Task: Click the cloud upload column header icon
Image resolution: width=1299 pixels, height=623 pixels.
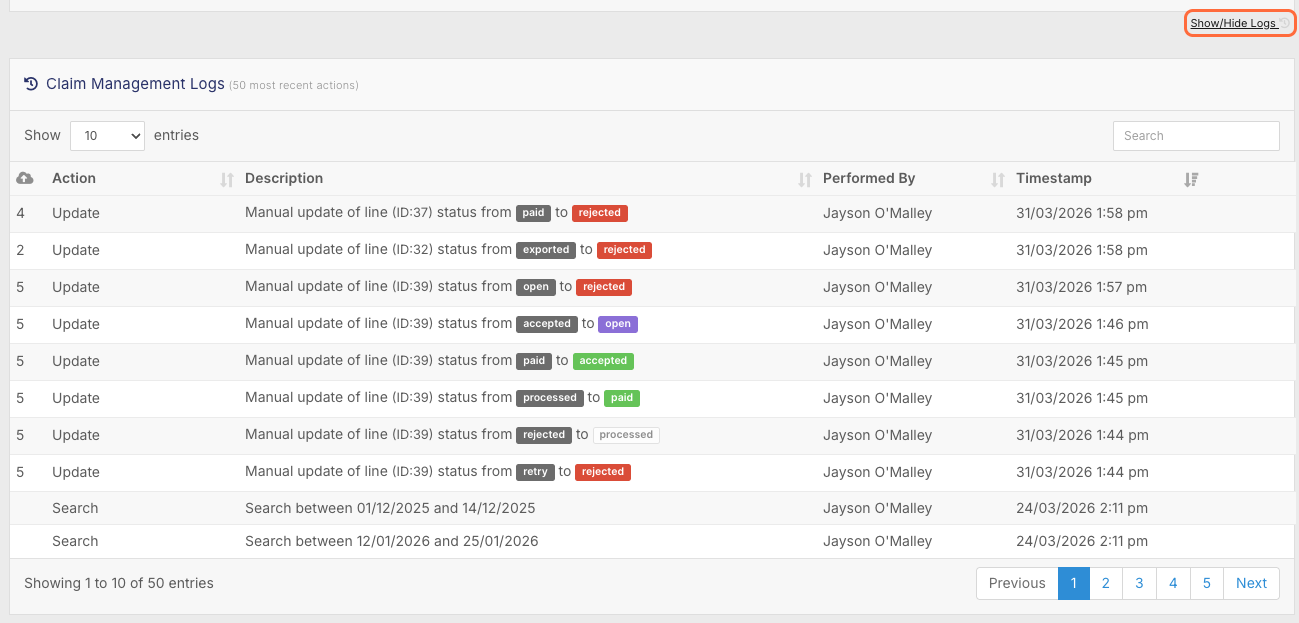Action: pyautogui.click(x=25, y=178)
